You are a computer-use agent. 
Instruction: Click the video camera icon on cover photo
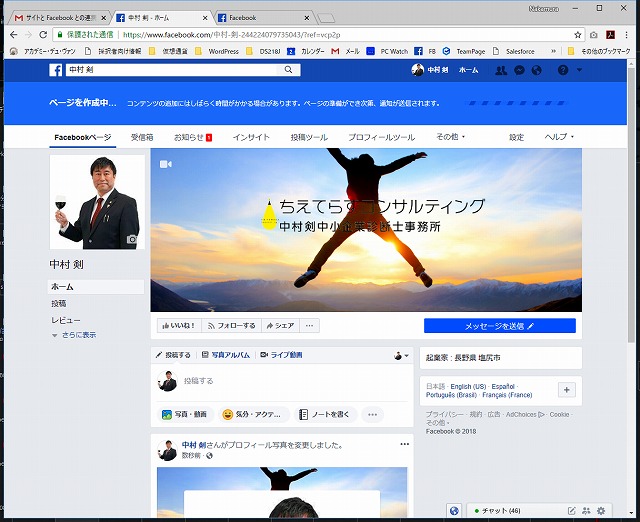(165, 164)
